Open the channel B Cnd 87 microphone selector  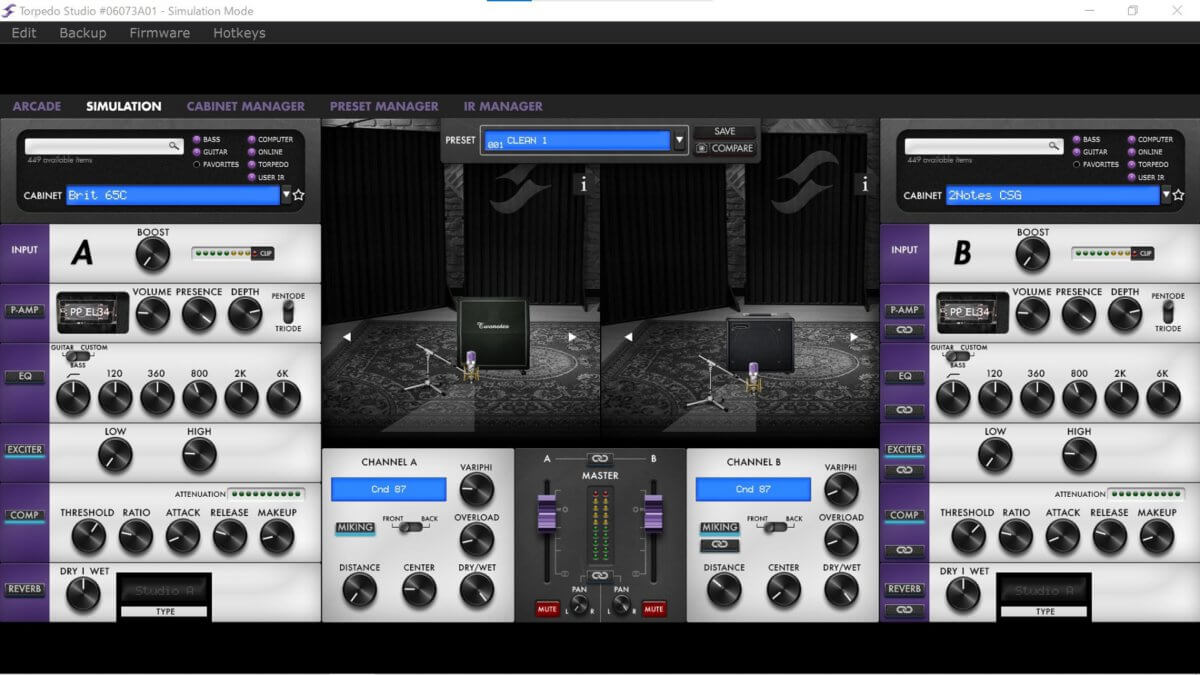tap(753, 489)
